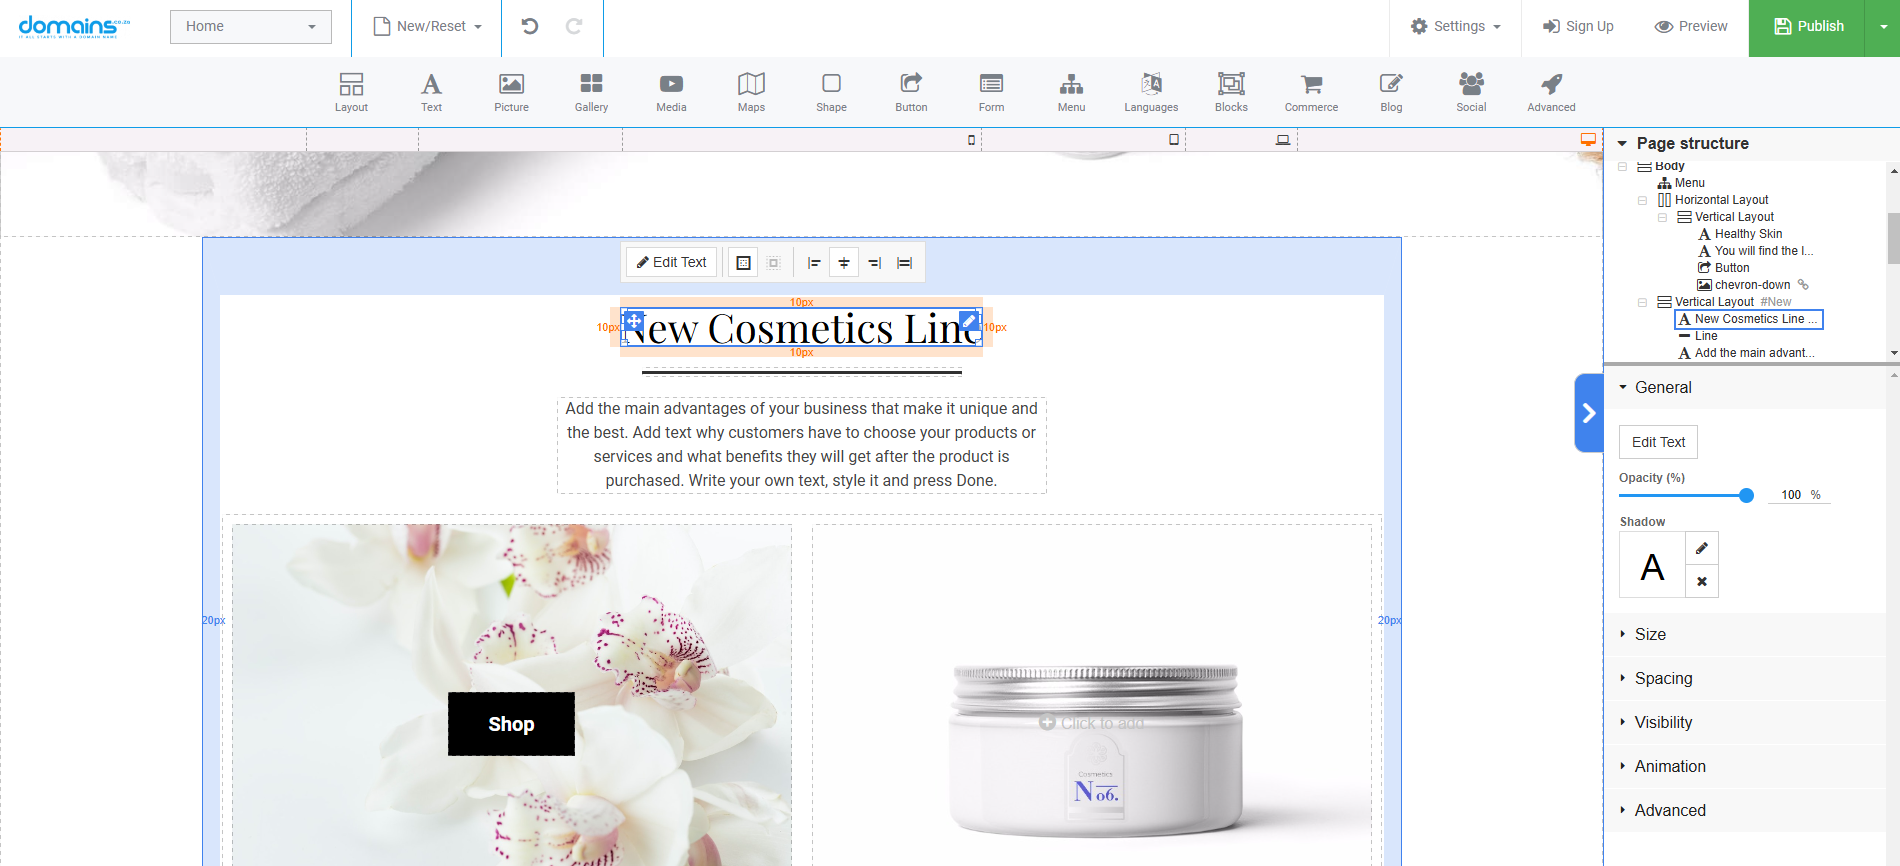Click Edit Text in floating toolbar
This screenshot has height=866, width=1900.
[x=672, y=262]
